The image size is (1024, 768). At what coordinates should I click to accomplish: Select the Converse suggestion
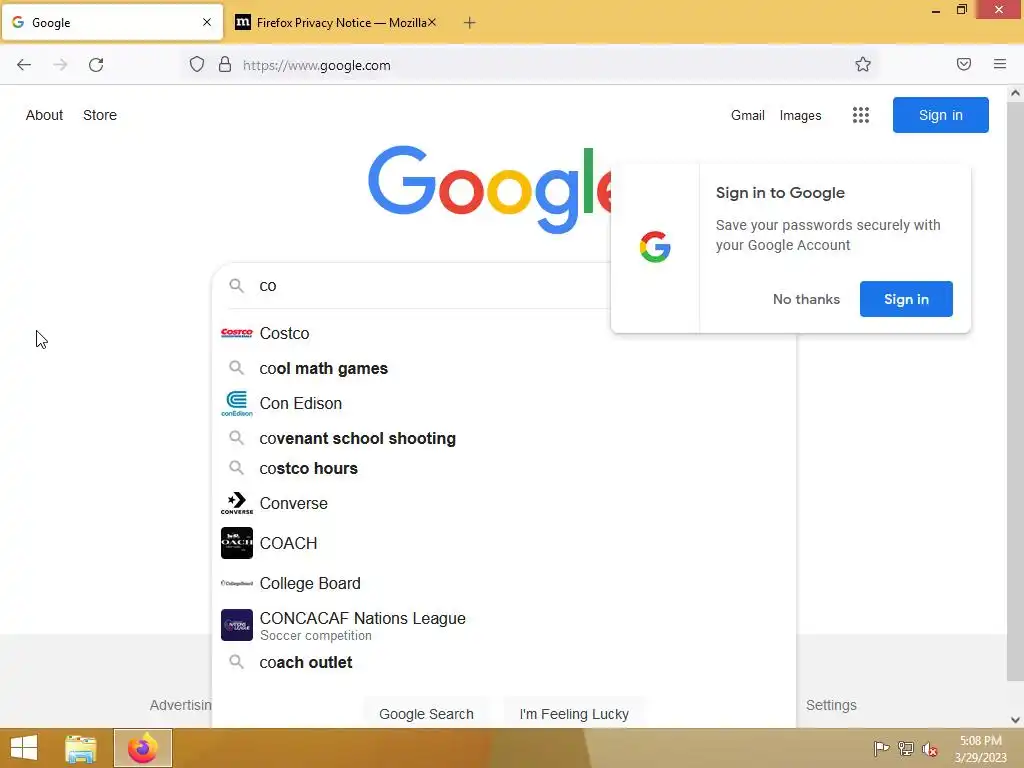(x=504, y=504)
